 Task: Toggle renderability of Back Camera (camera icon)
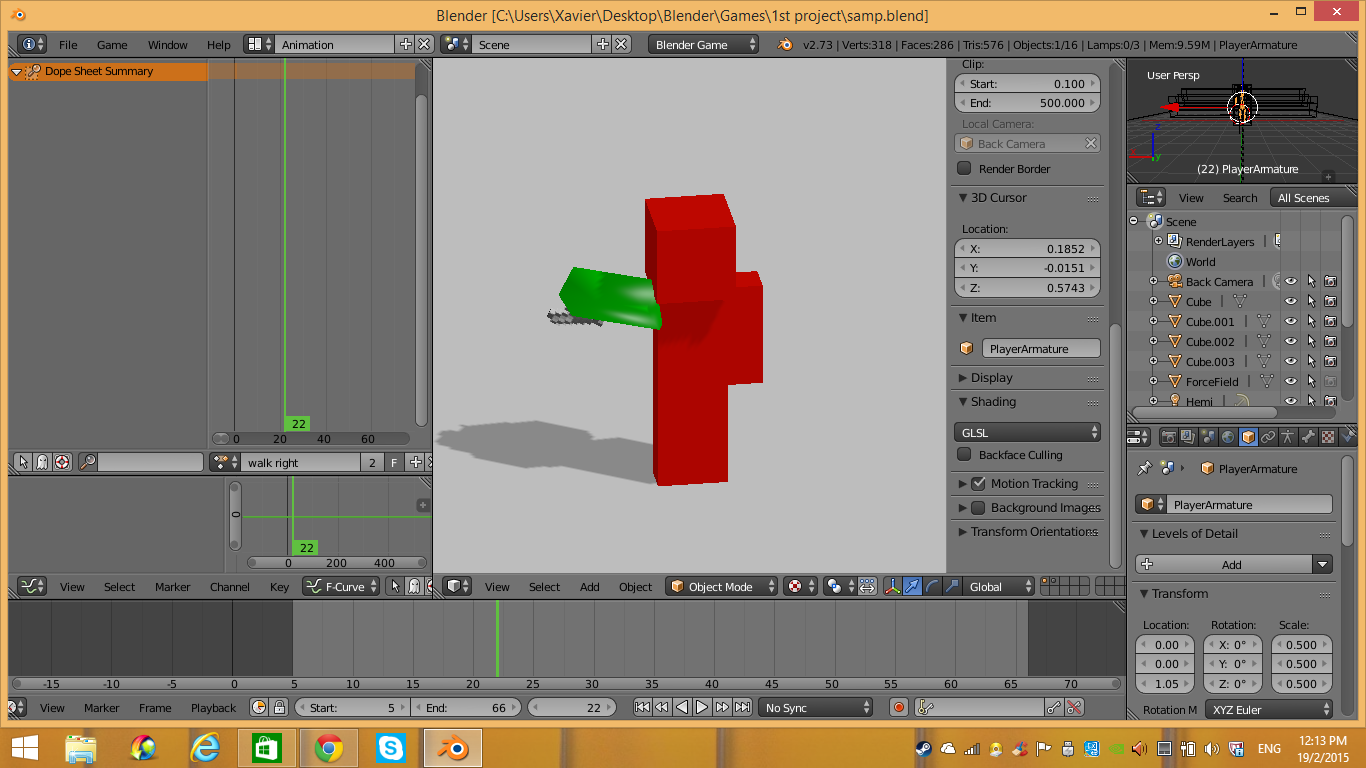[x=1330, y=281]
